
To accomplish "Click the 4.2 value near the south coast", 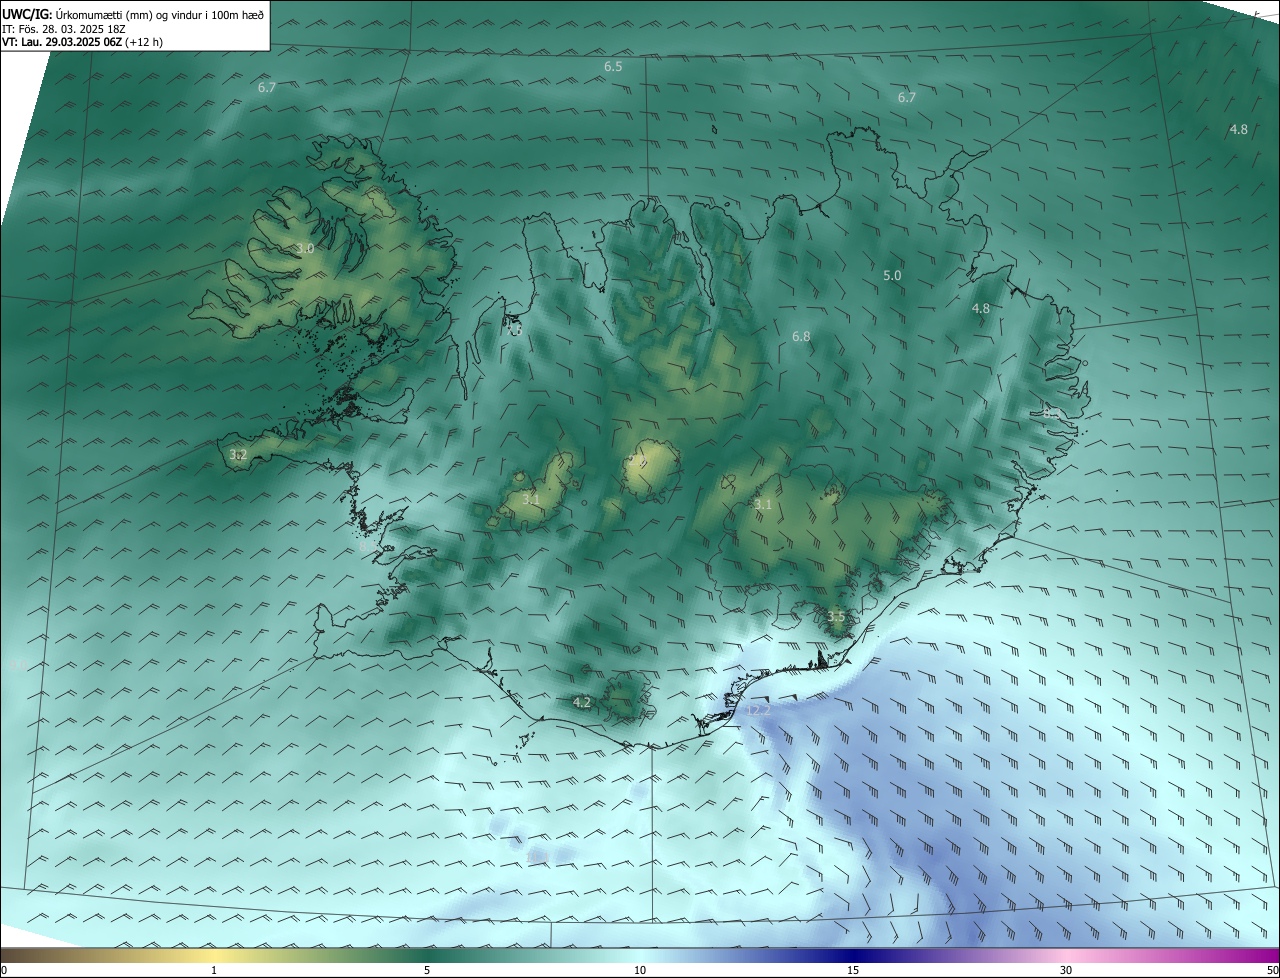I will tap(582, 703).
